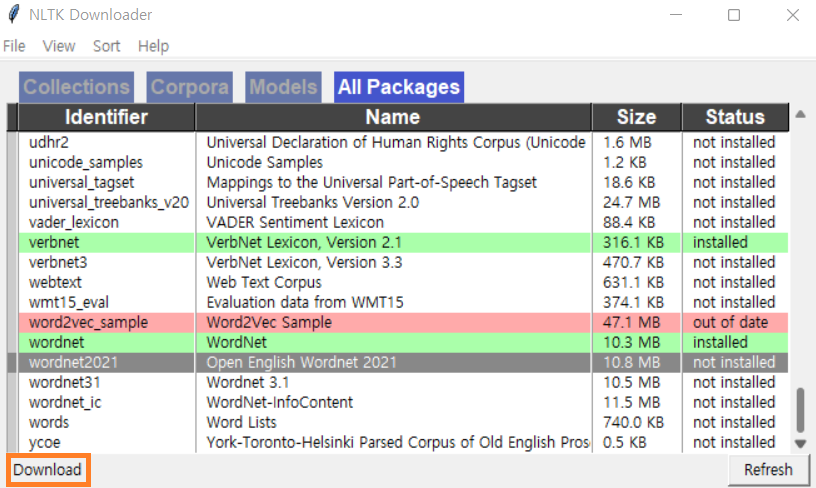The width and height of the screenshot is (816, 488).
Task: Select the wmt15_eval identifier
Action: click(69, 302)
